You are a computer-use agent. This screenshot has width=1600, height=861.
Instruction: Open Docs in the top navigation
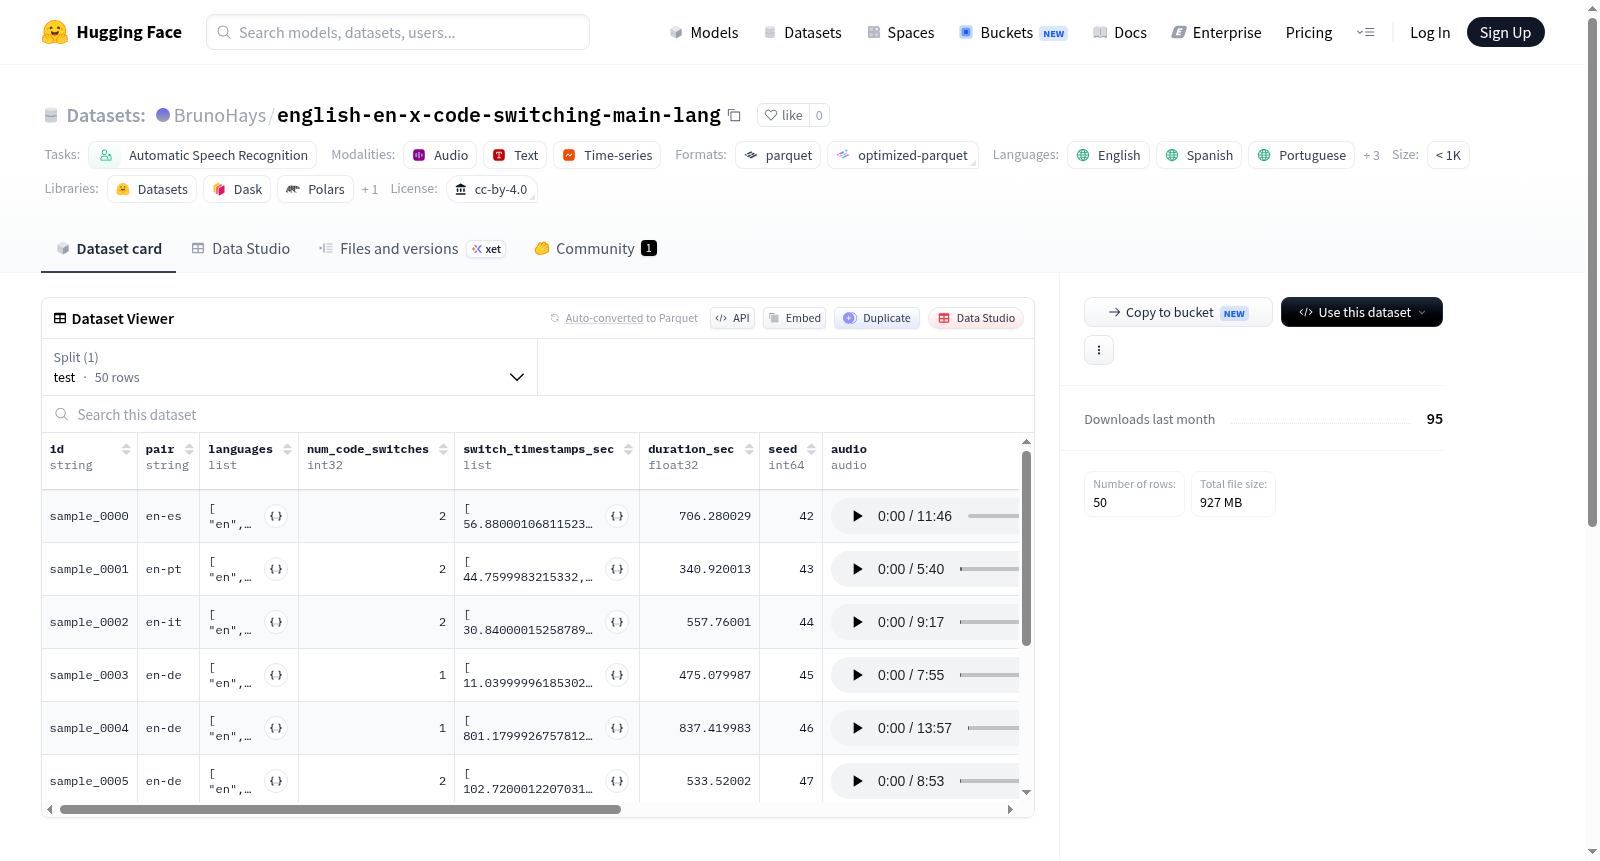coord(1120,32)
